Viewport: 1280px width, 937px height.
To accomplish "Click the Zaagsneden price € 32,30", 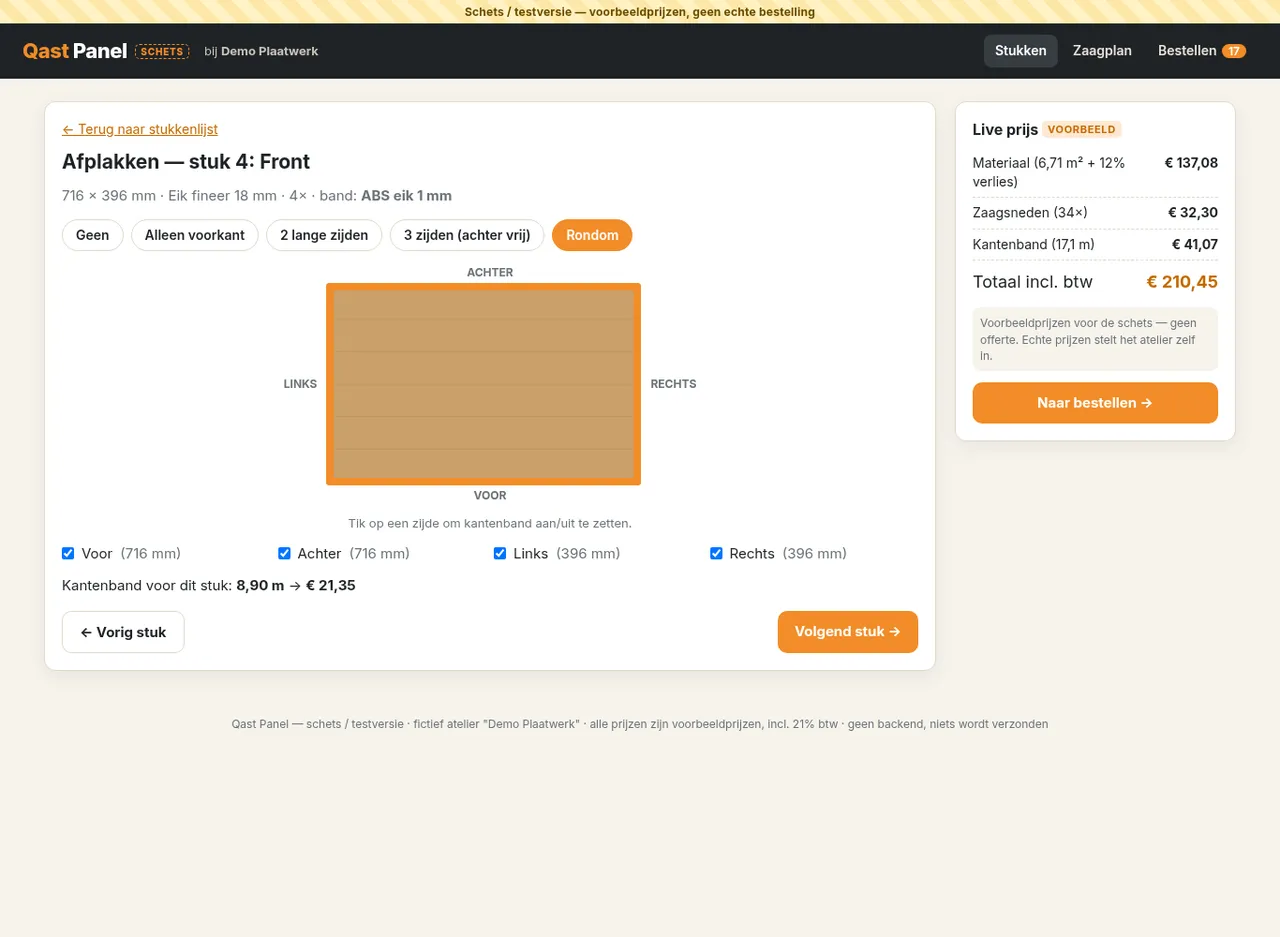I will pyautogui.click(x=1193, y=212).
